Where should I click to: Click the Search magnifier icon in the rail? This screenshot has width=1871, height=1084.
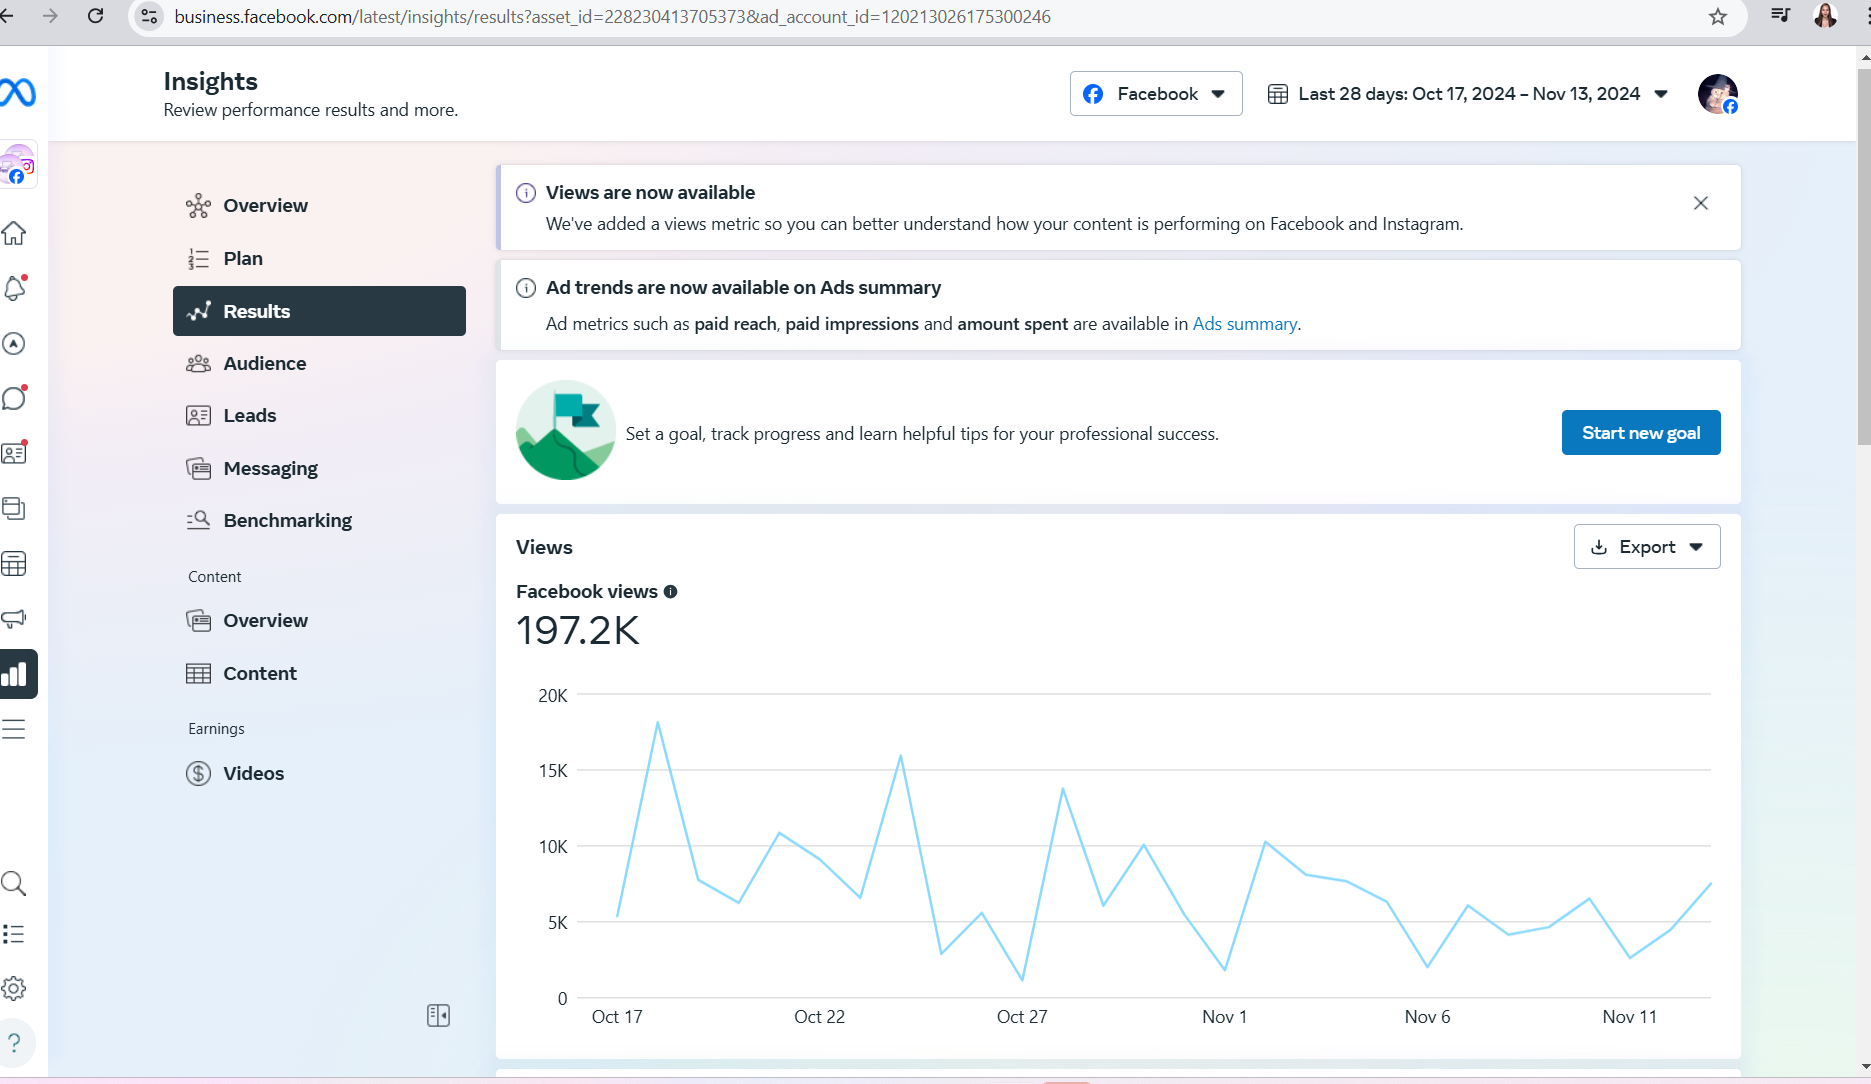14,883
